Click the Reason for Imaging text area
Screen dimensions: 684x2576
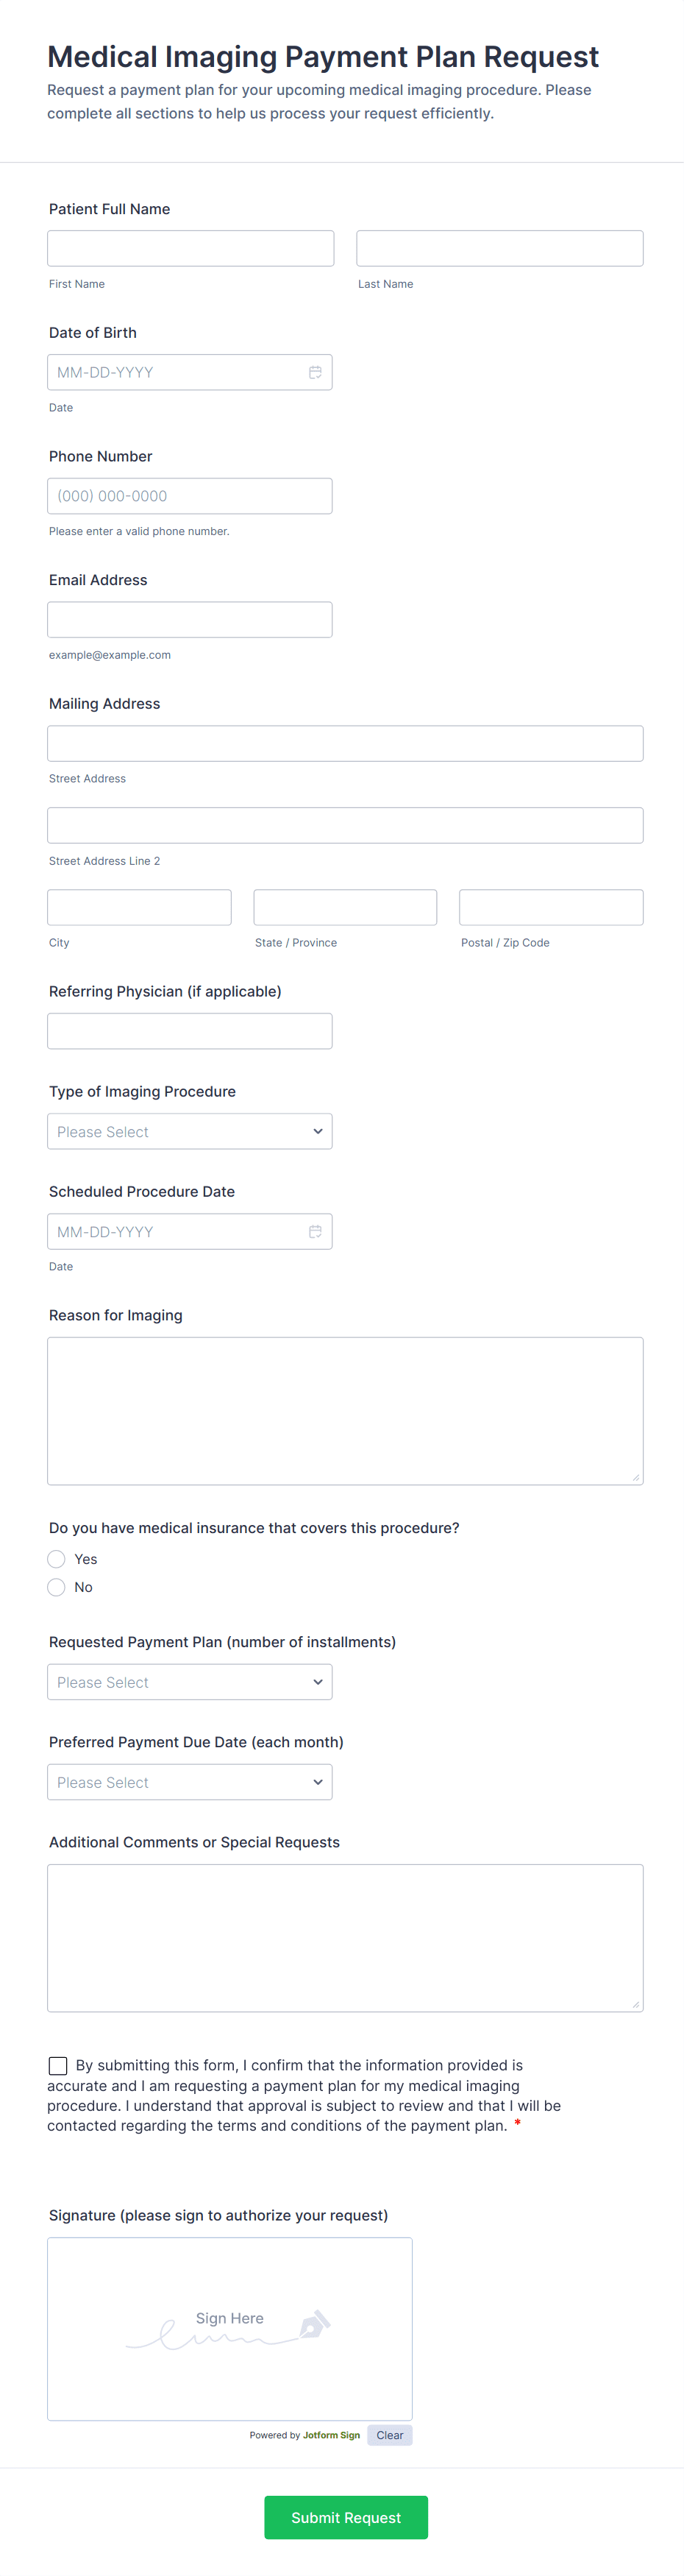[x=345, y=1410]
